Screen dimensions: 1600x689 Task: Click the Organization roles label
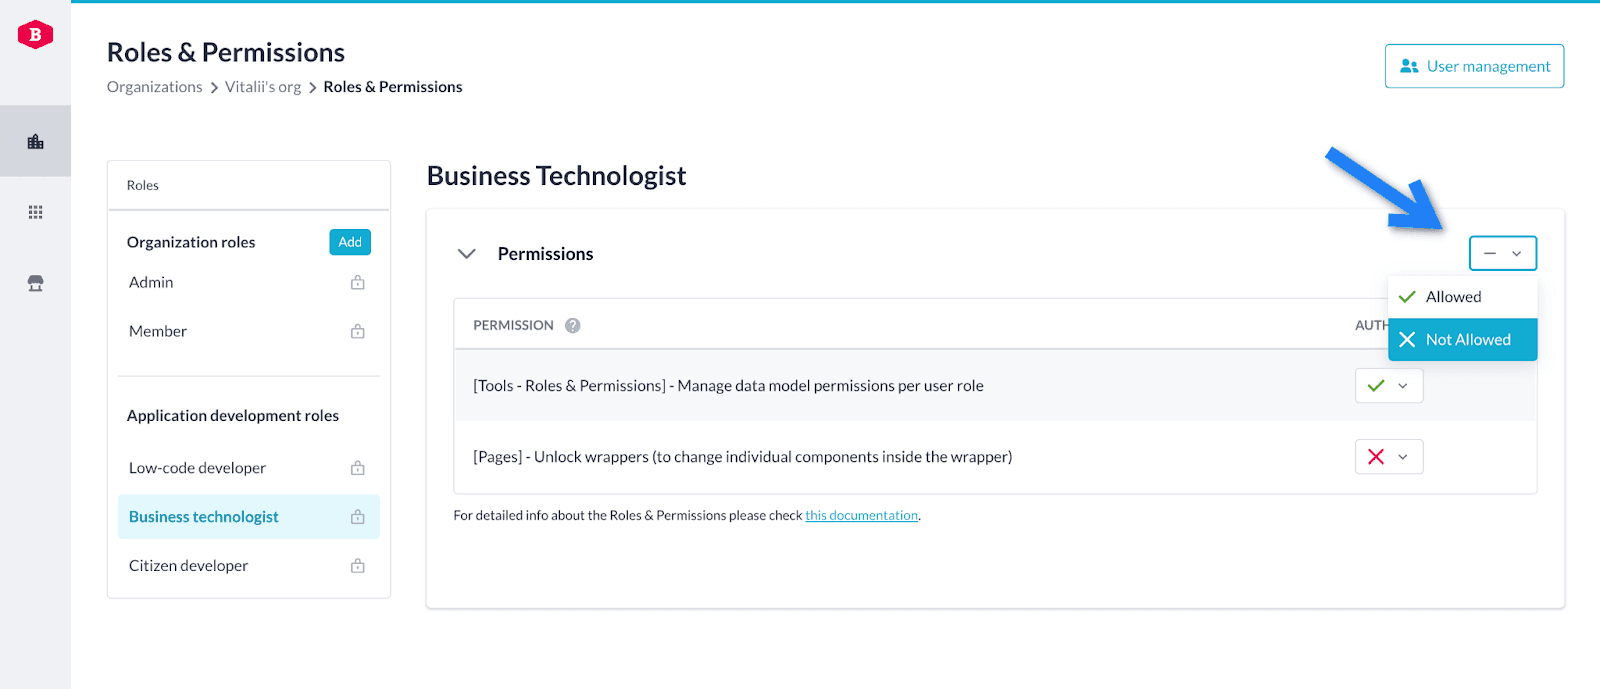(191, 242)
